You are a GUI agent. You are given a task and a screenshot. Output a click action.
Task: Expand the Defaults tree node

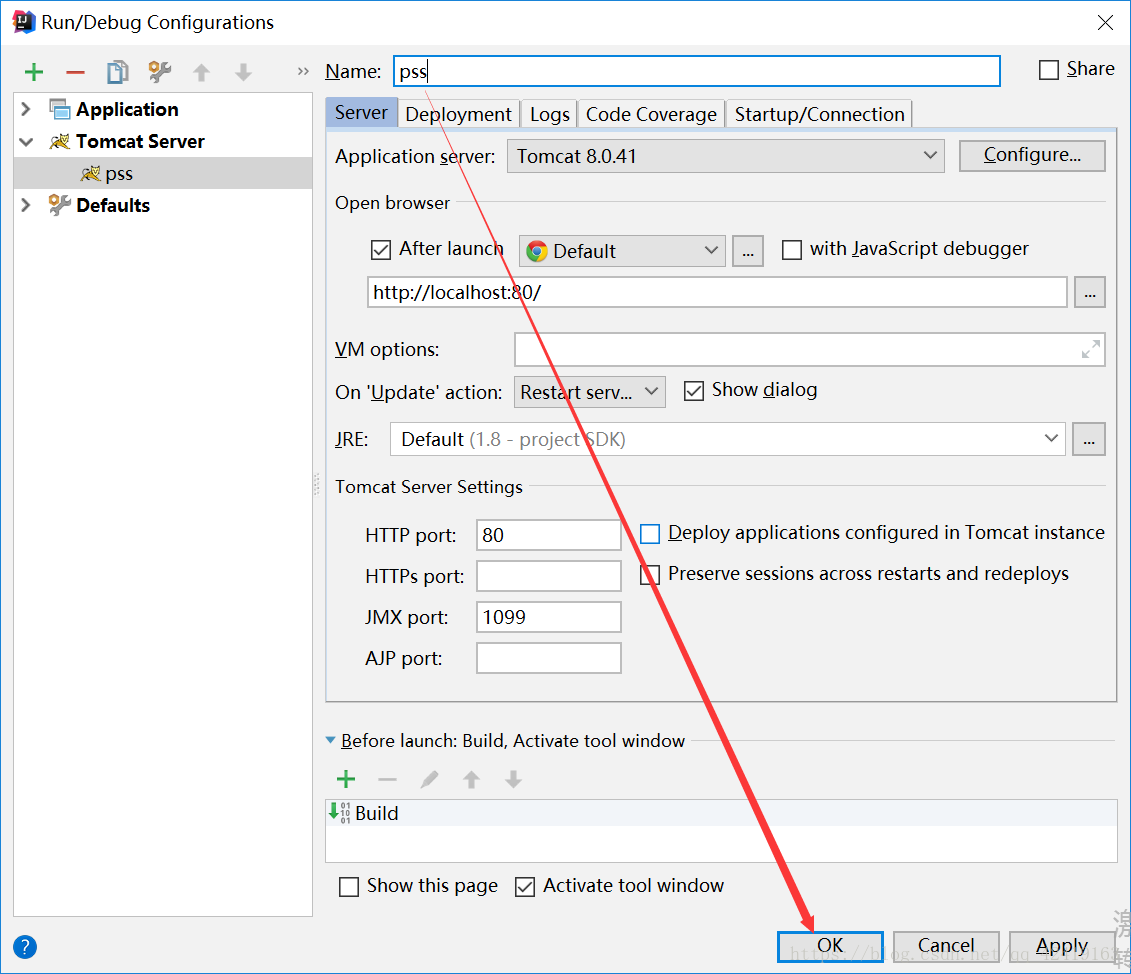pos(26,205)
